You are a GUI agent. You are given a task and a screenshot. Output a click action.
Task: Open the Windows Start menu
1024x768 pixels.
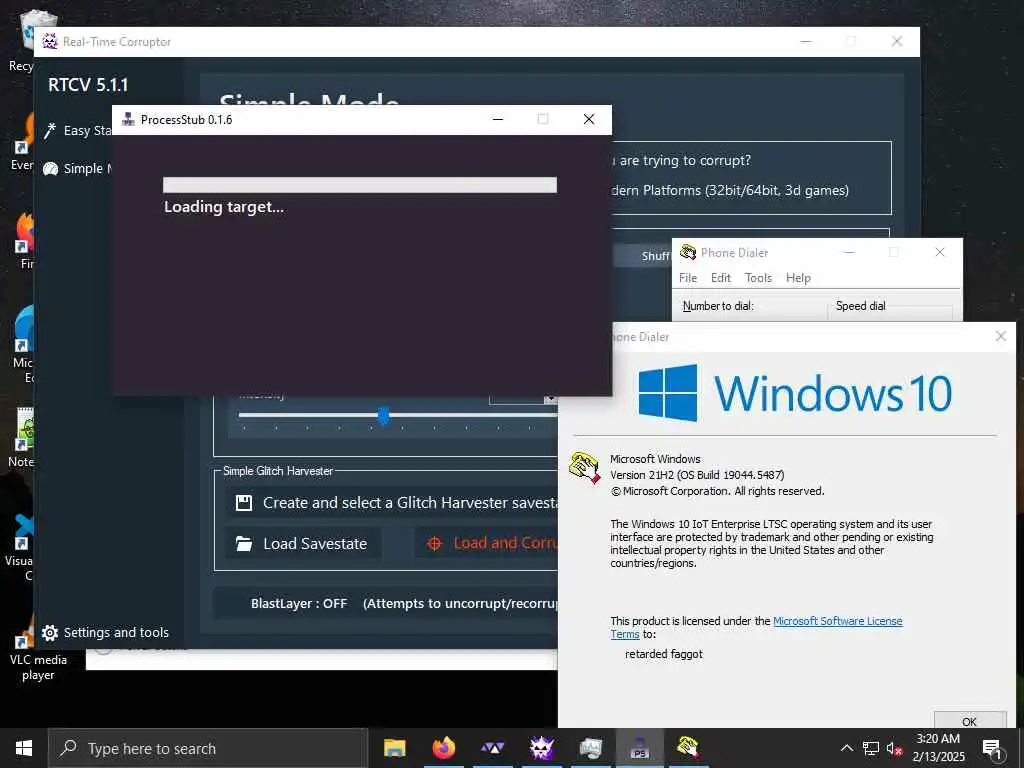24,748
